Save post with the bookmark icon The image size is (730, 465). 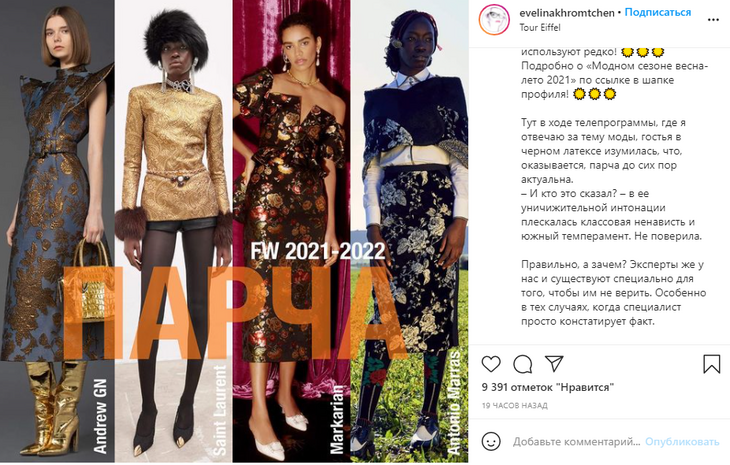coord(711,364)
